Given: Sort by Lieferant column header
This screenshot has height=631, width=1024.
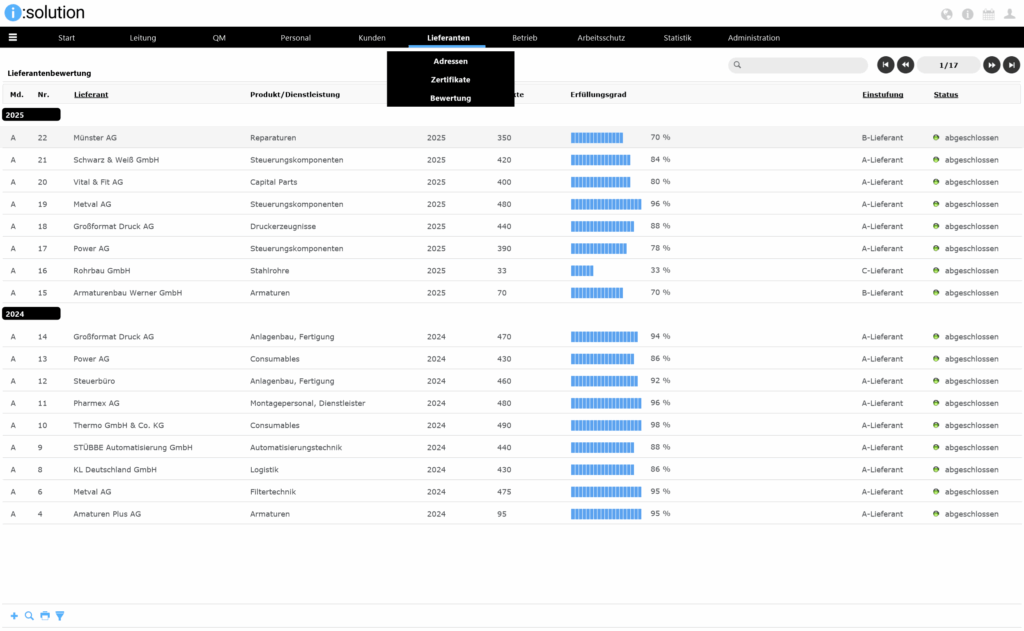Looking at the screenshot, I should [91, 95].
